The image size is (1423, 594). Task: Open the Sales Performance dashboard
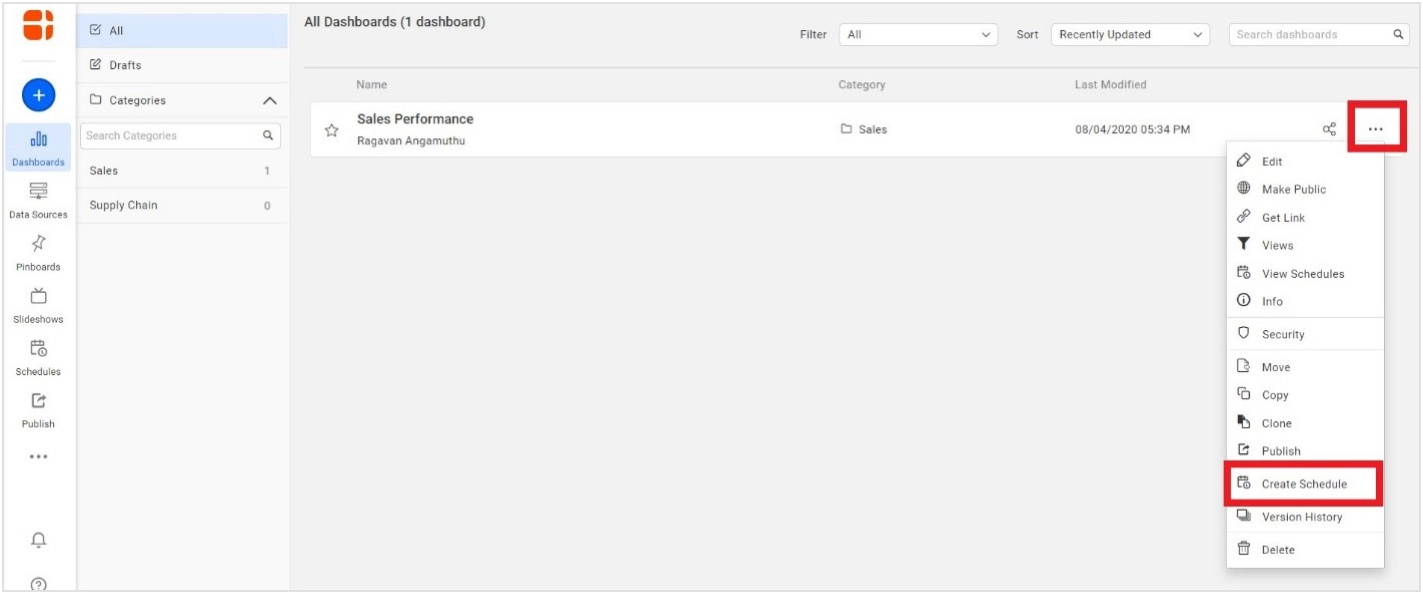(416, 118)
